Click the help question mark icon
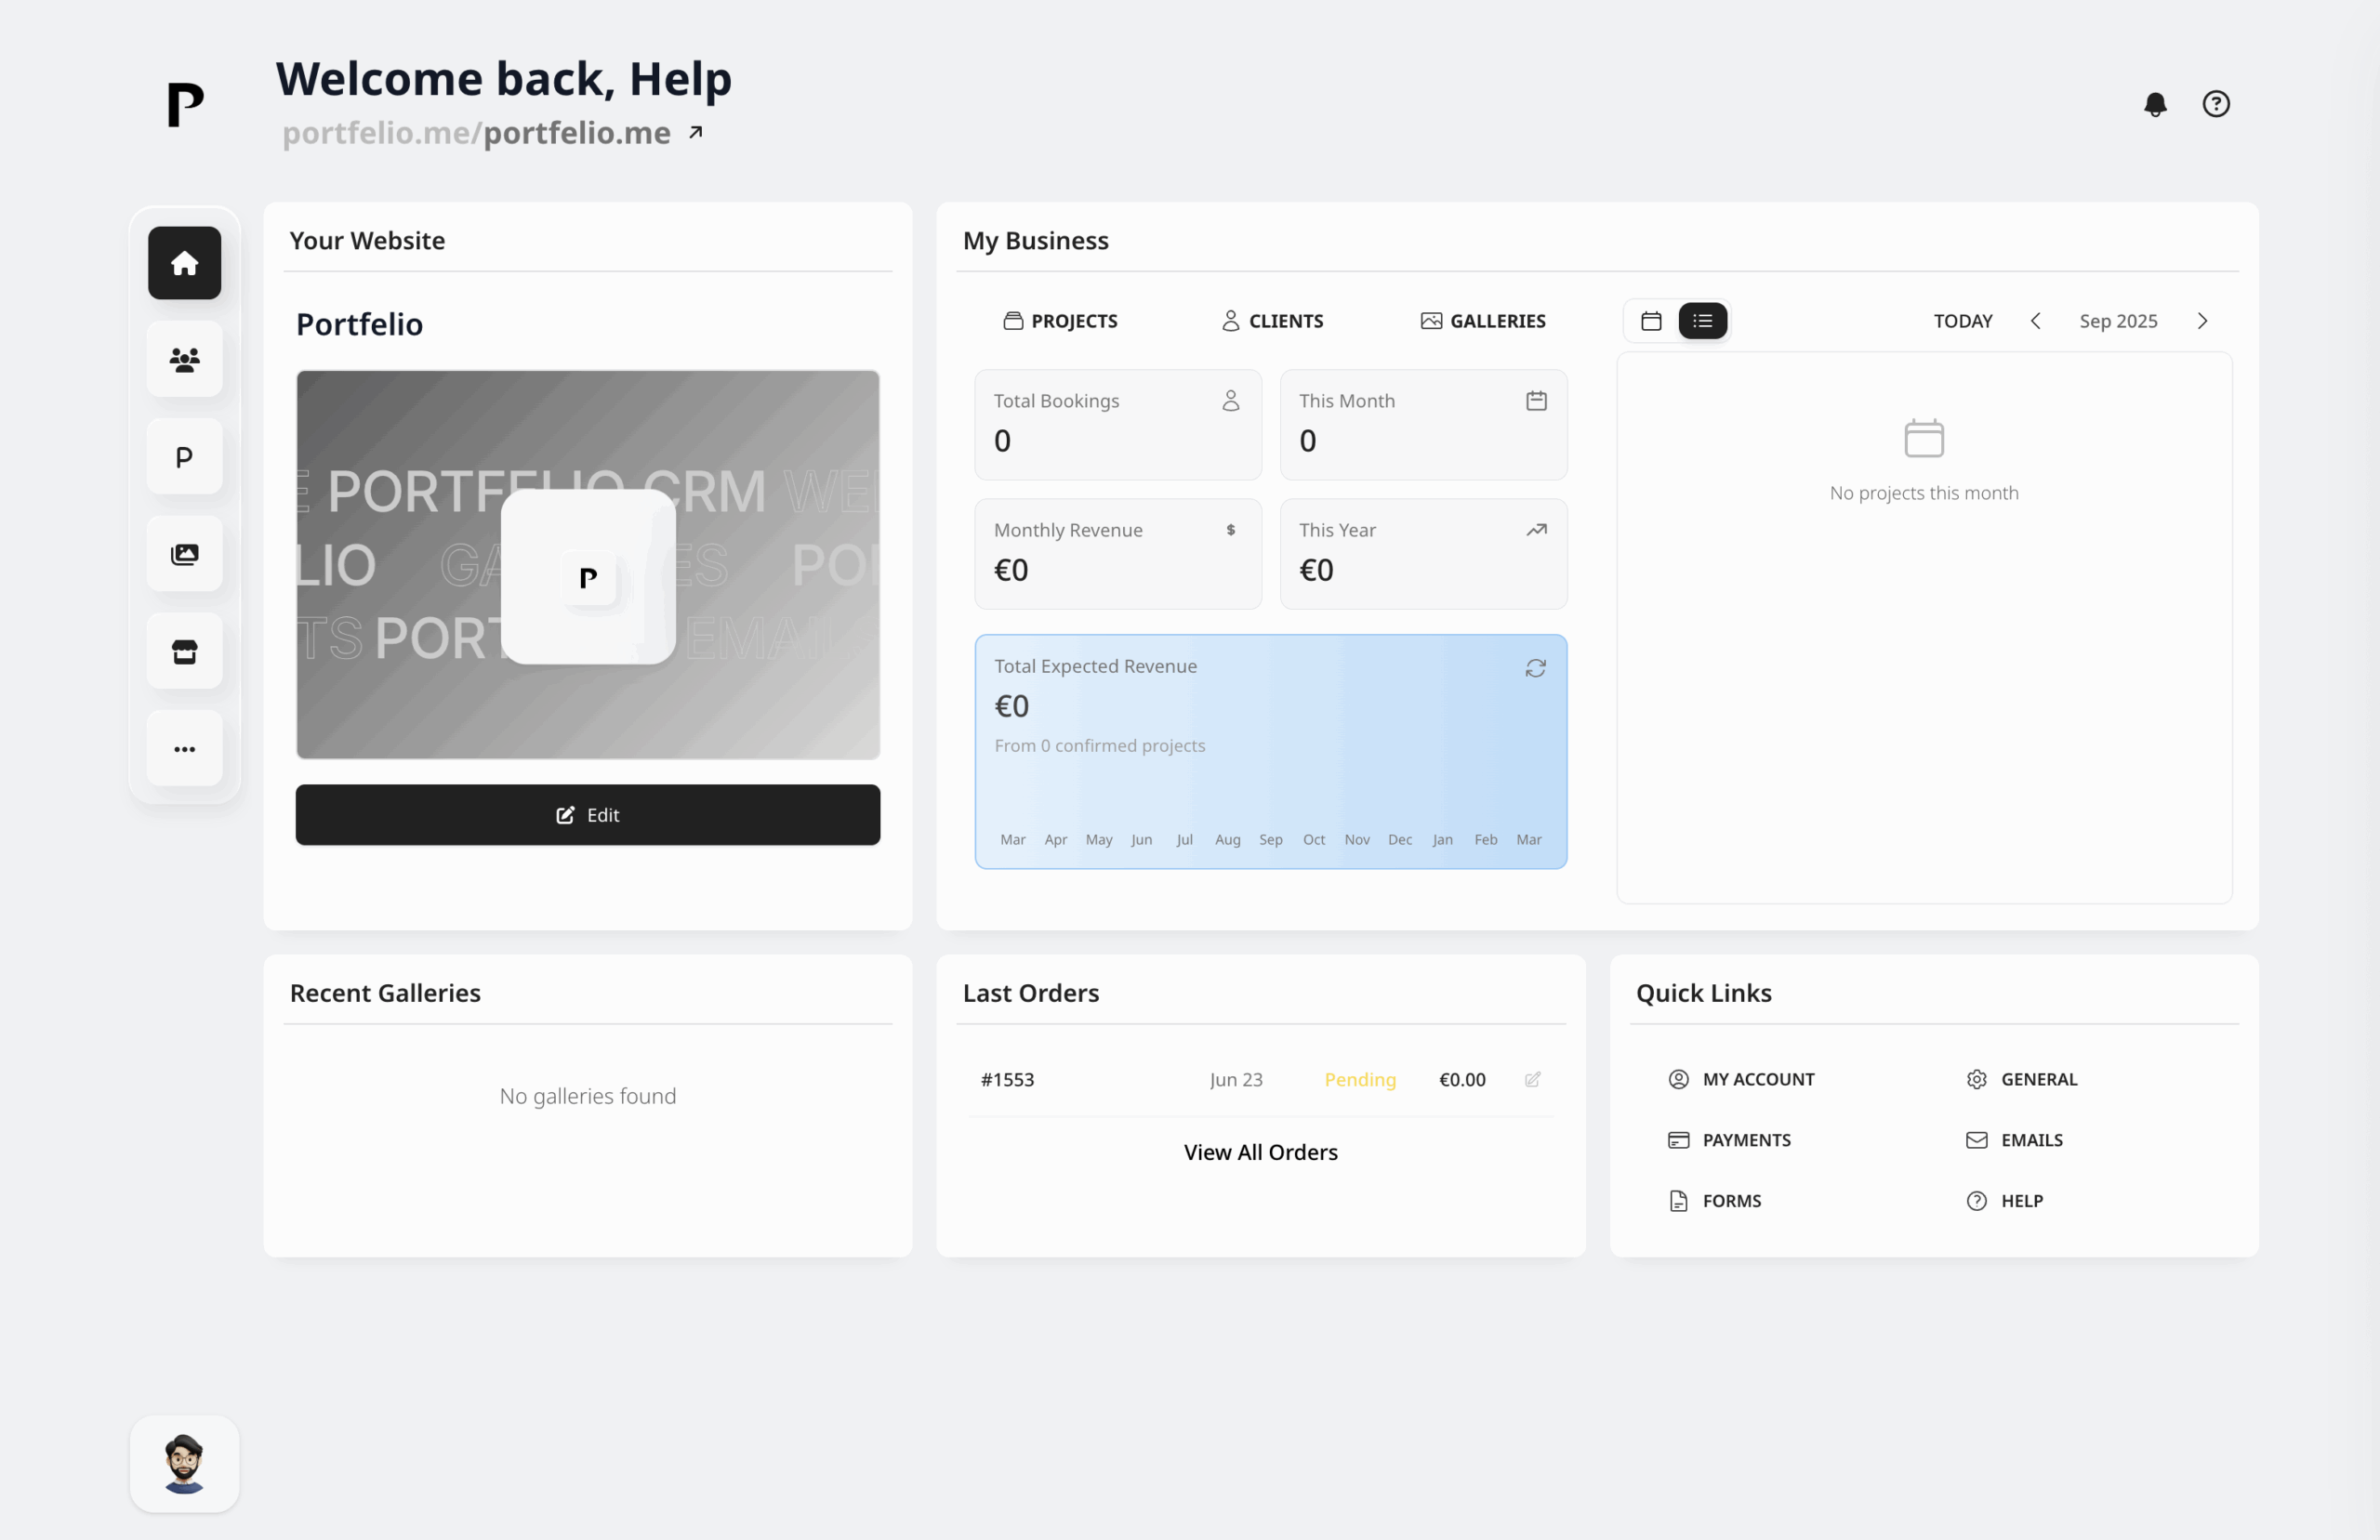 click(x=2216, y=104)
